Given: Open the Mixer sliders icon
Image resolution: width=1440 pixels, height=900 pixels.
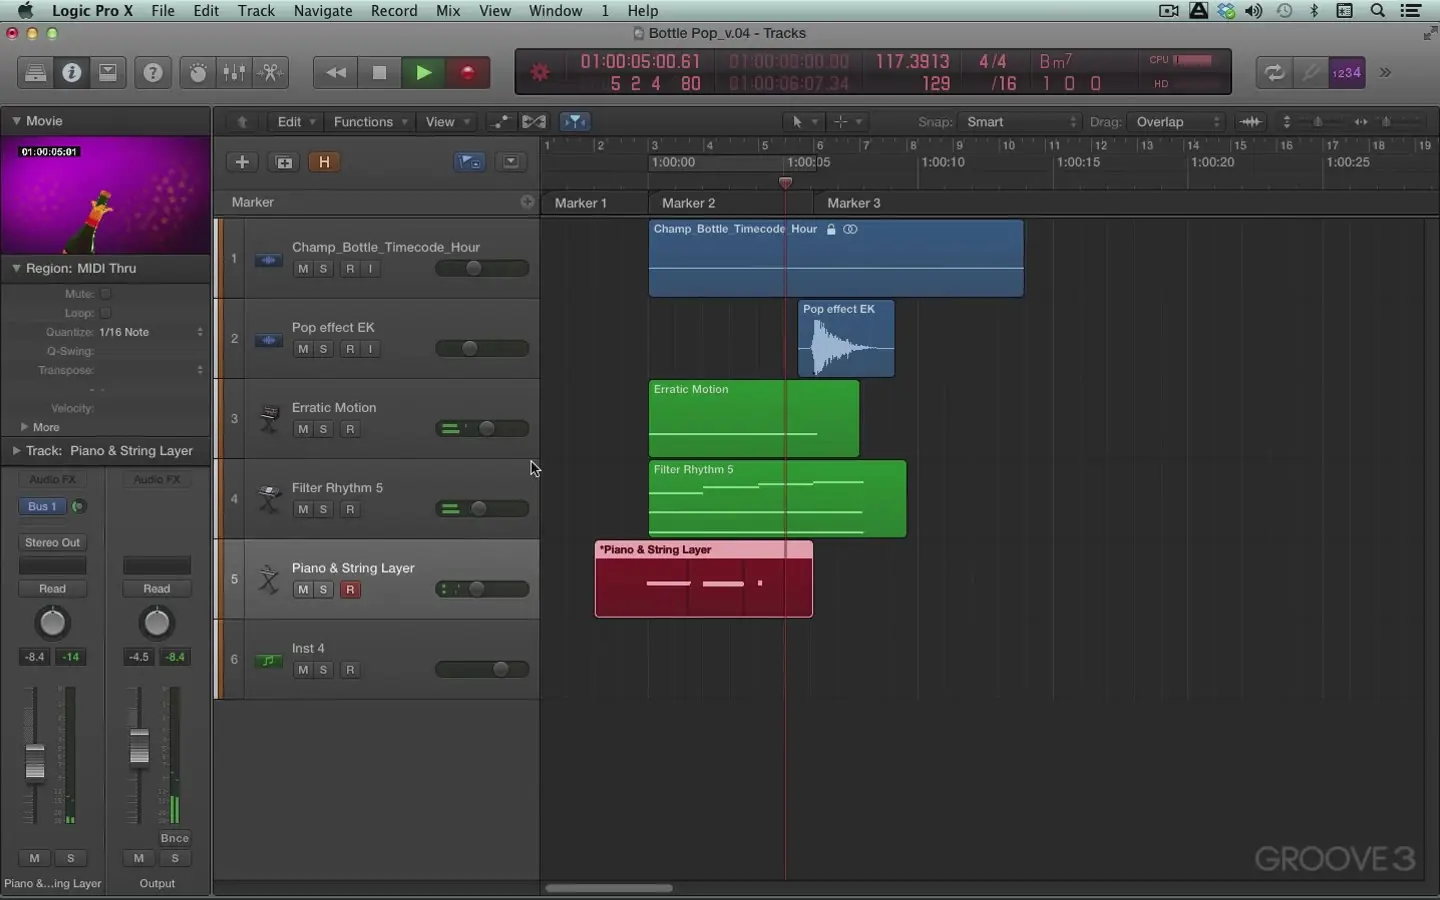Looking at the screenshot, I should pos(234,73).
